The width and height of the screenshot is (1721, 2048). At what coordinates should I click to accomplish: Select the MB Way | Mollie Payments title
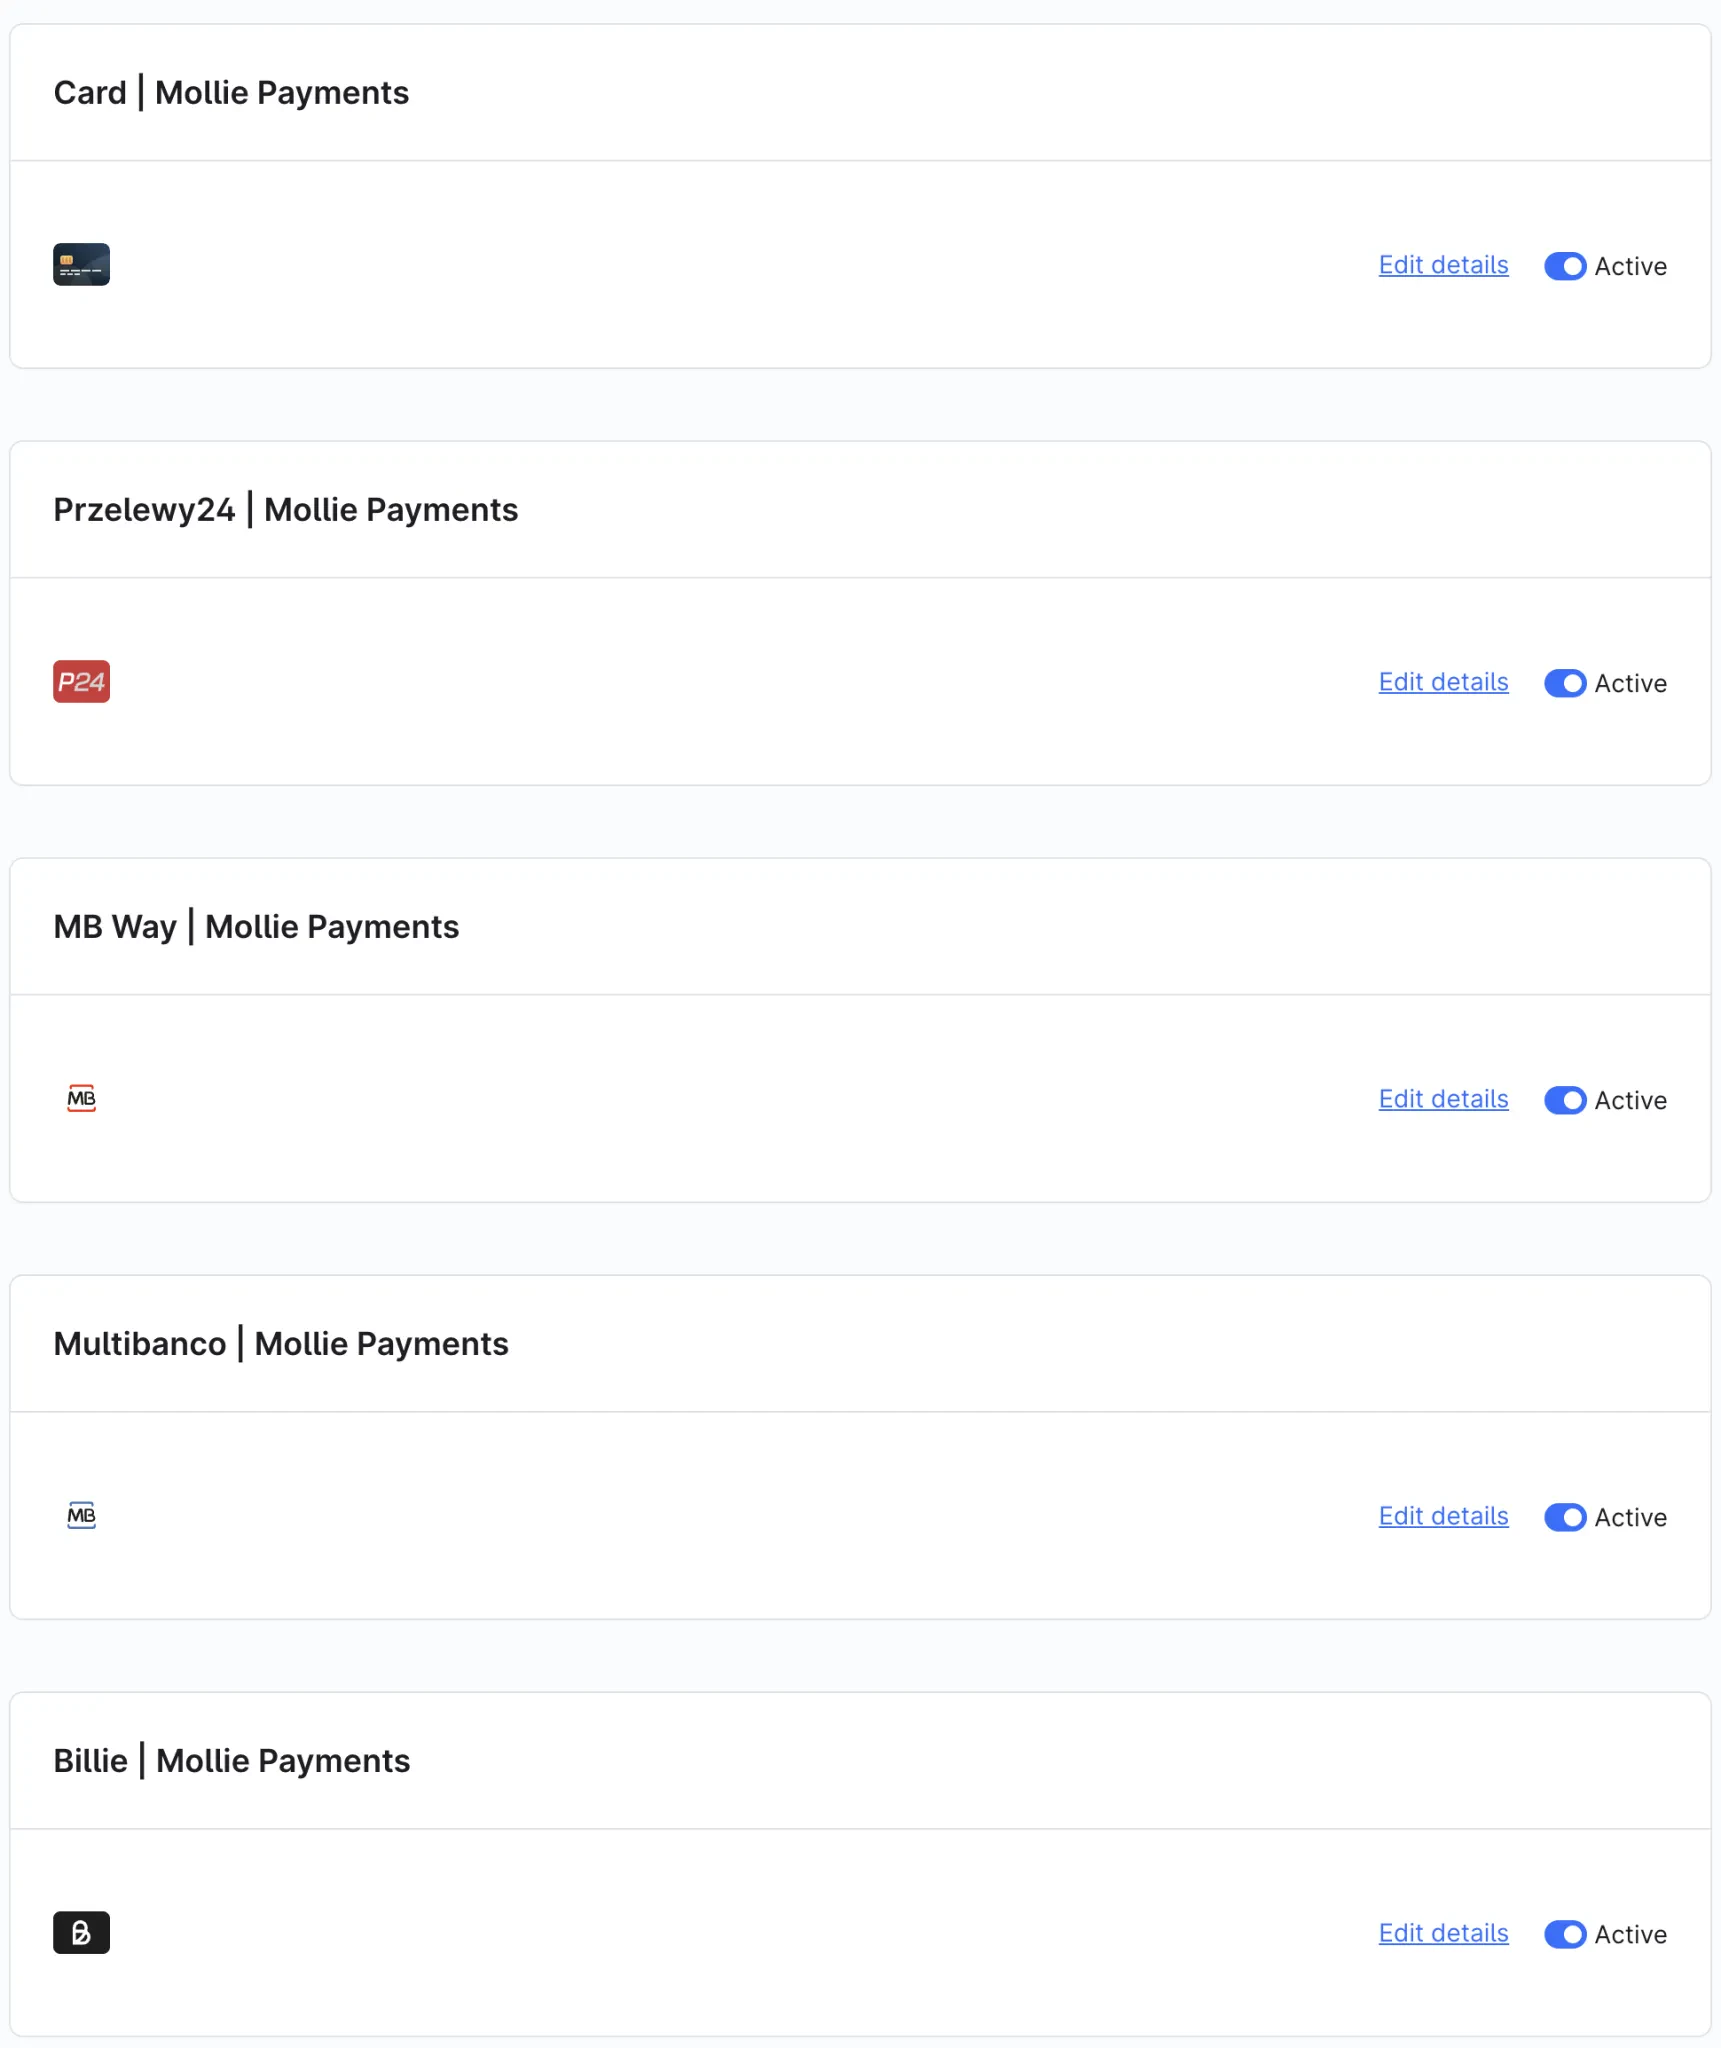pos(256,927)
